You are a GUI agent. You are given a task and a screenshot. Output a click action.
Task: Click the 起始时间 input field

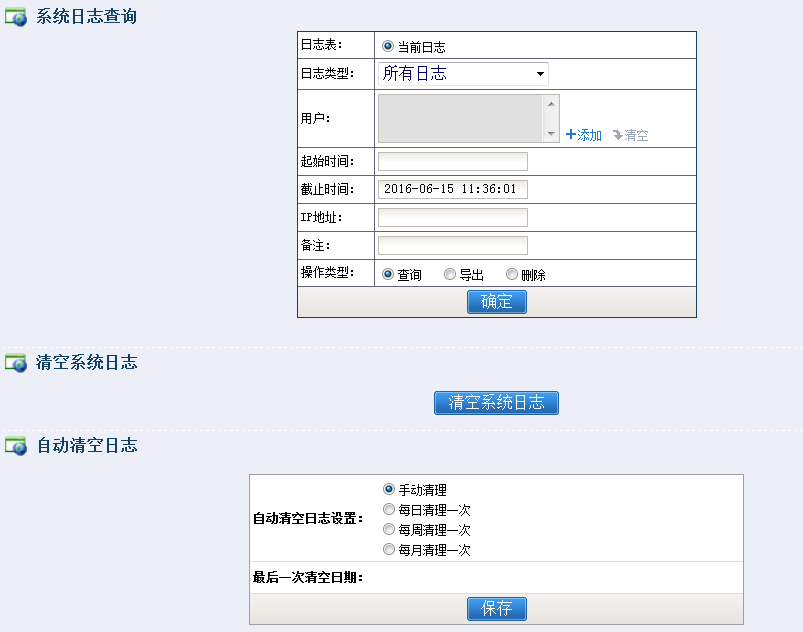click(453, 161)
